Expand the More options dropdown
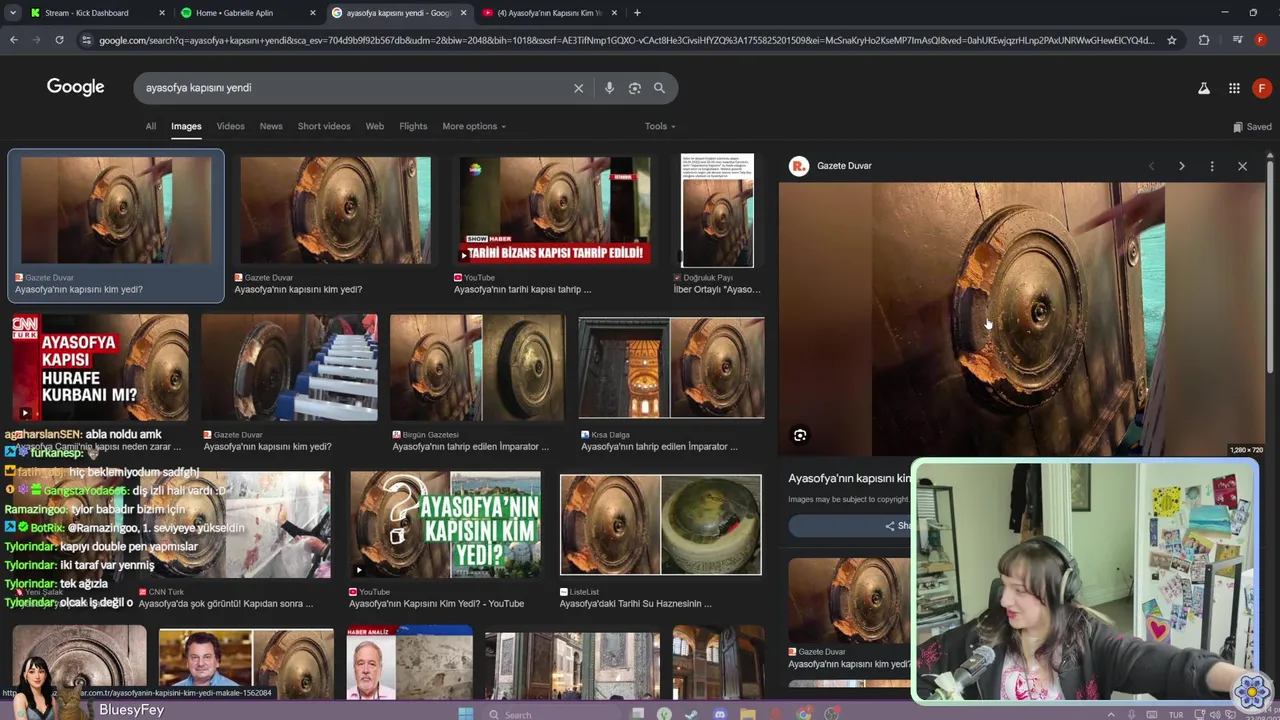Screen dimensions: 1280x720 (474, 126)
